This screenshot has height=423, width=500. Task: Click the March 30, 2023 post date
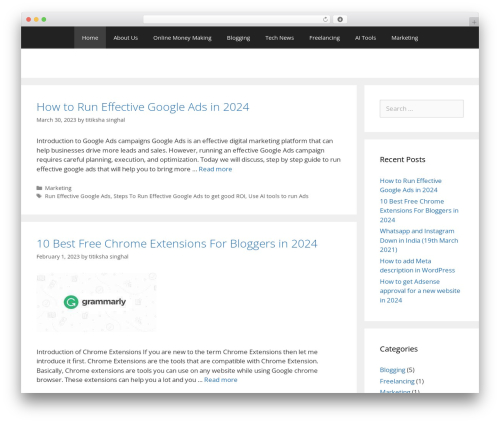56,120
